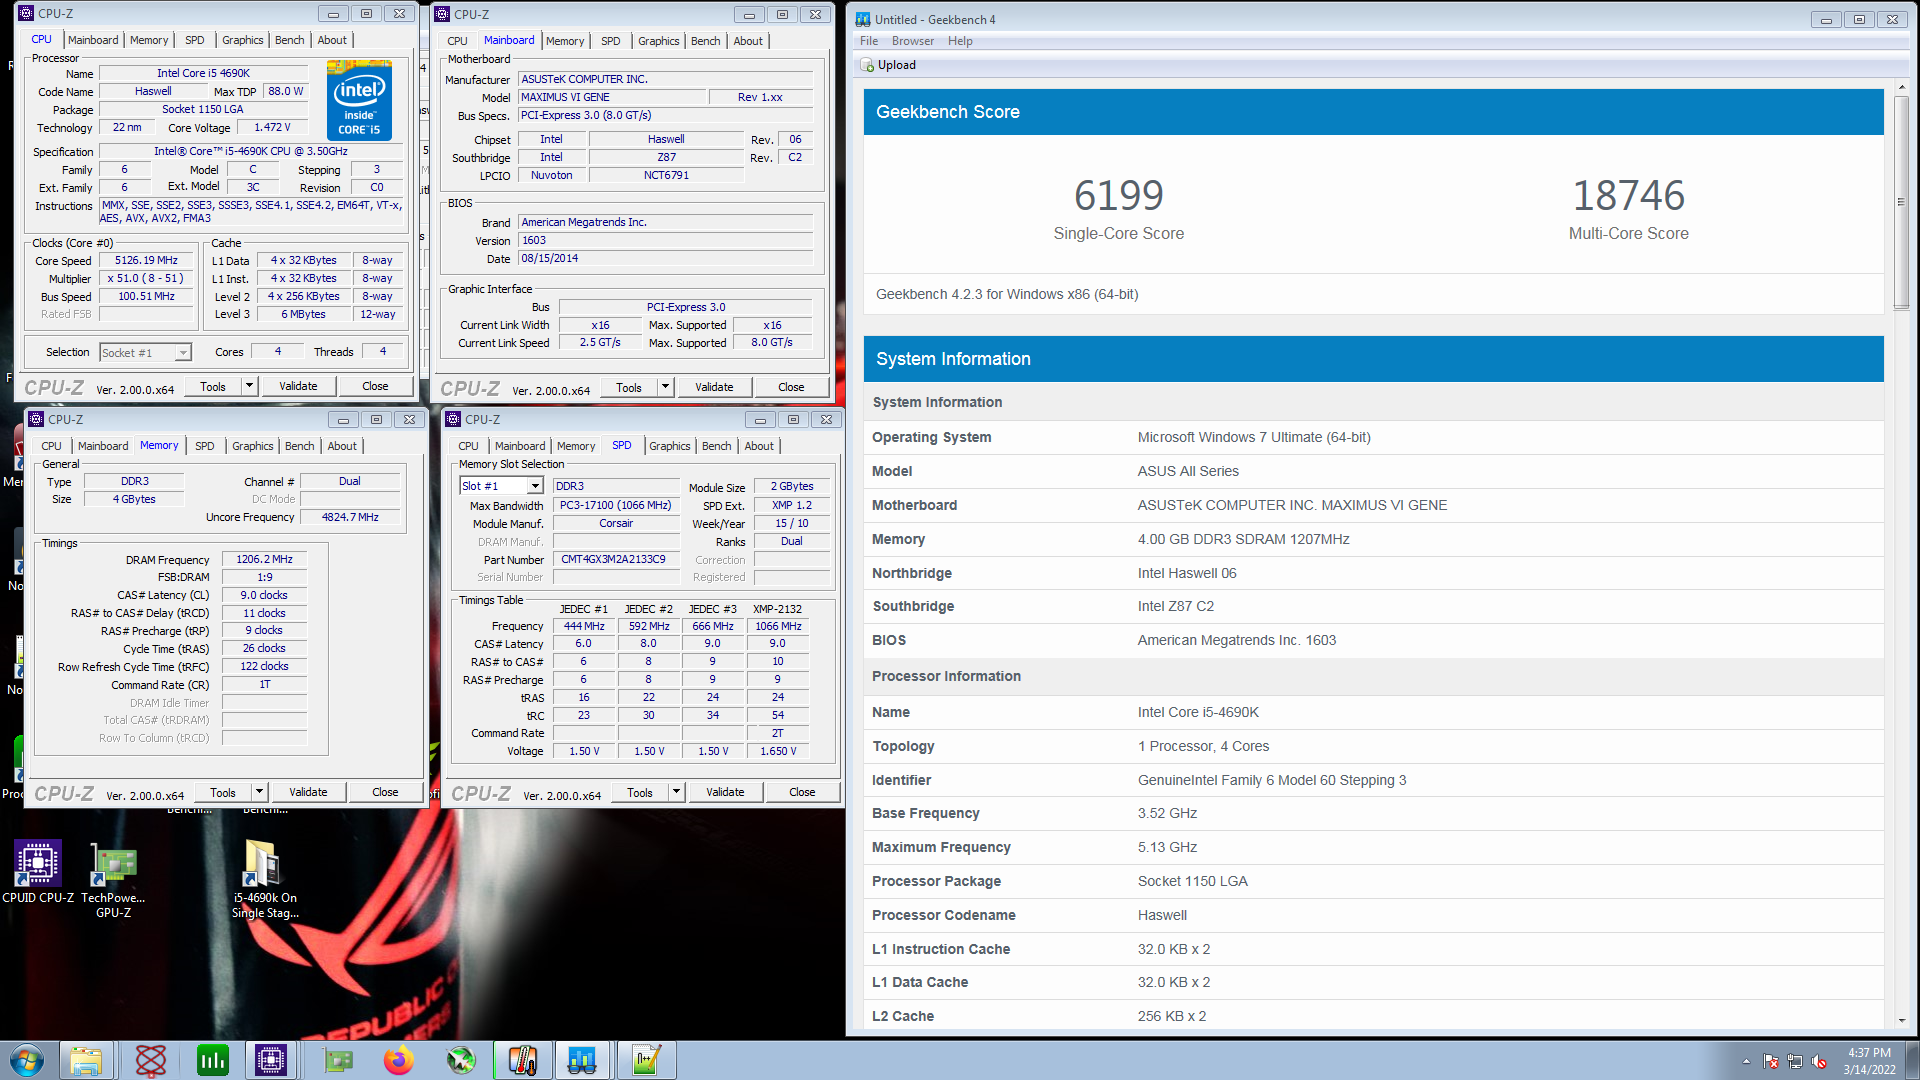
Task: Click the GPU-Z graphics card taskbar icon
Action: tap(338, 1060)
